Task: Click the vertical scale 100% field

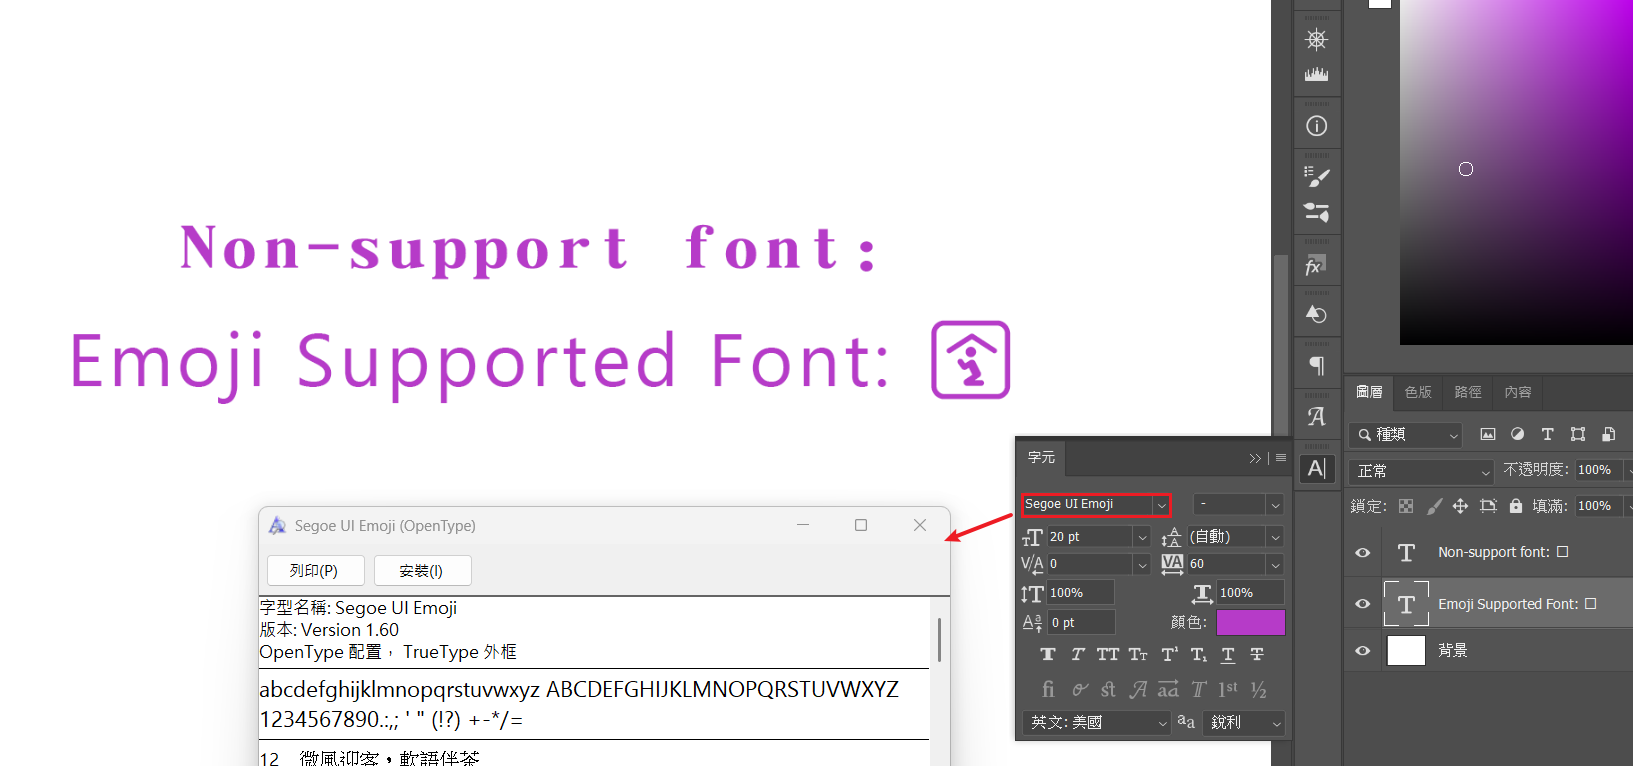Action: [x=1080, y=593]
